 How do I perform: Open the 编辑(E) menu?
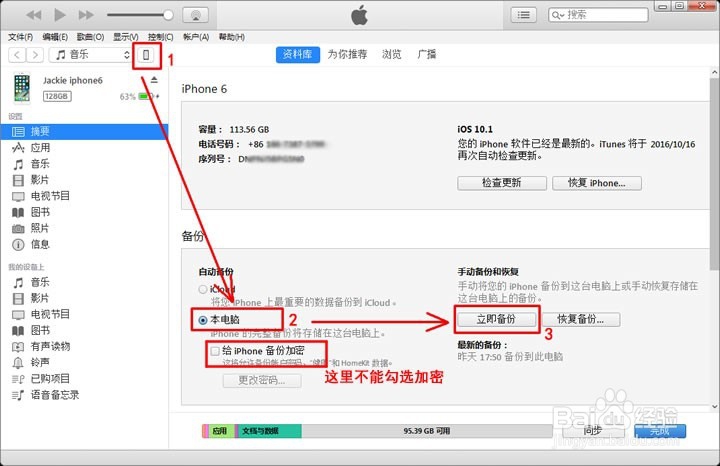point(55,37)
